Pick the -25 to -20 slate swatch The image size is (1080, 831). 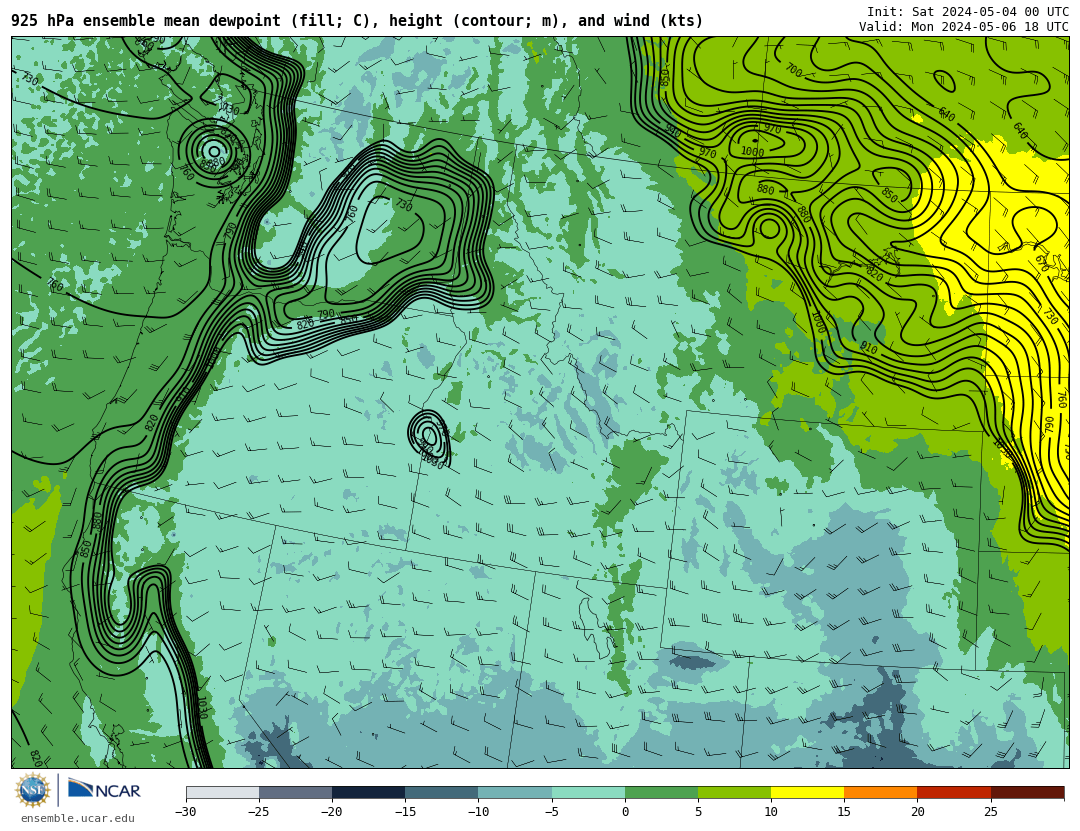click(x=295, y=793)
